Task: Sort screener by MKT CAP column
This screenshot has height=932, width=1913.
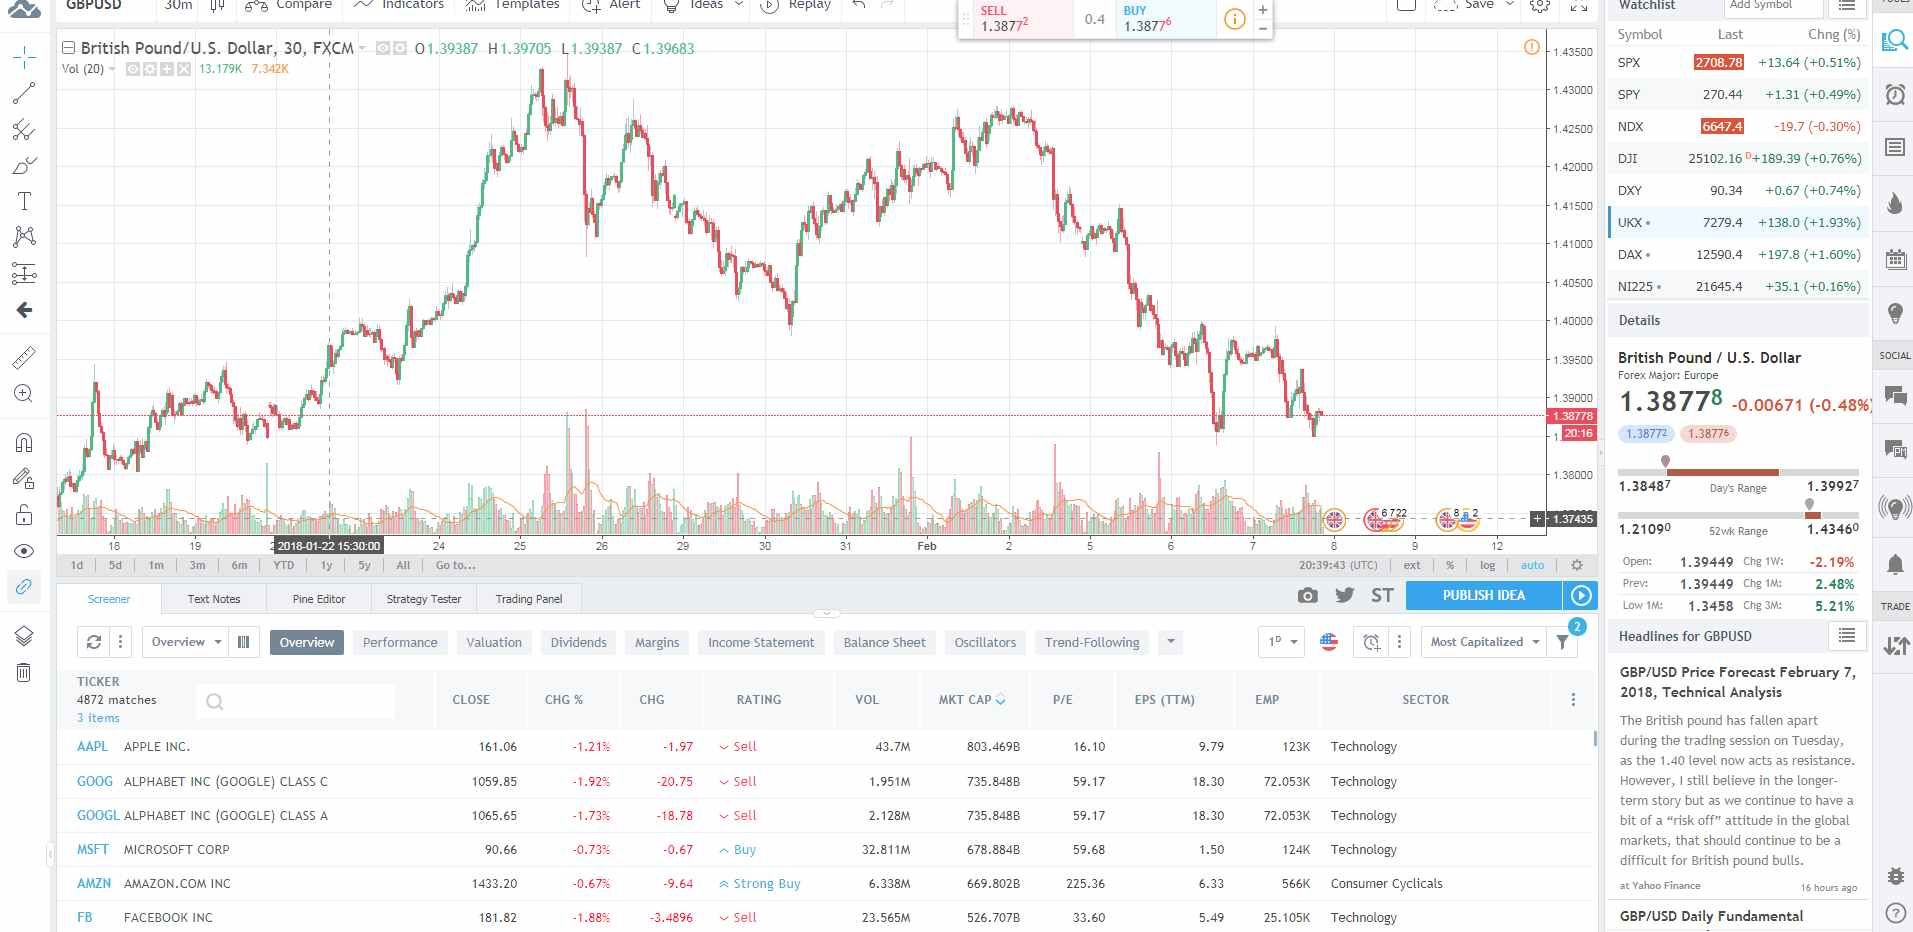Action: (x=971, y=700)
